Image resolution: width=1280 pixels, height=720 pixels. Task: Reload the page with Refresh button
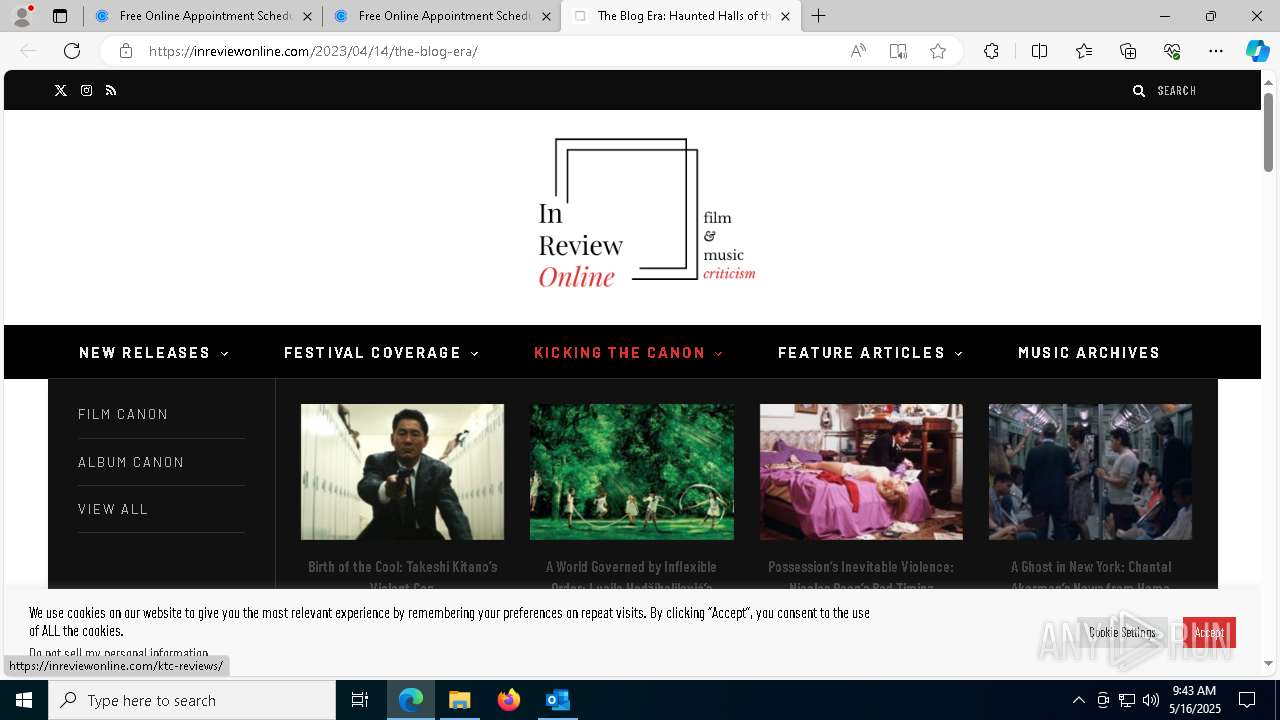72,51
